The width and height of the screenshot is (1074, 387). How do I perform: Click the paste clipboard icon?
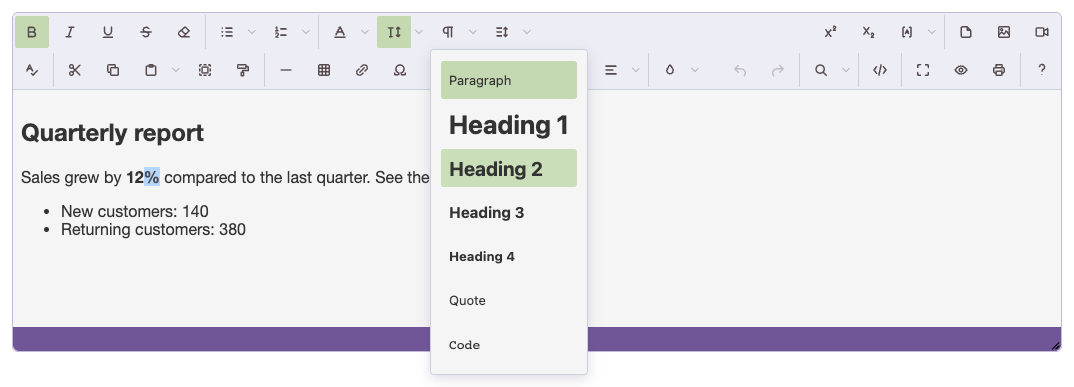(151, 70)
